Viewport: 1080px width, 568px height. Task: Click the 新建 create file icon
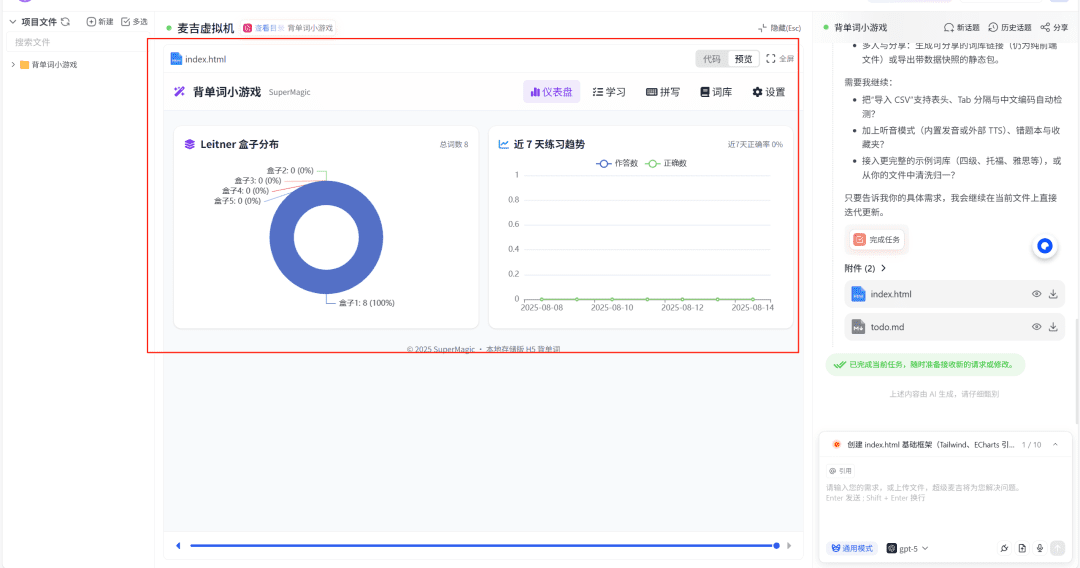[x=92, y=21]
